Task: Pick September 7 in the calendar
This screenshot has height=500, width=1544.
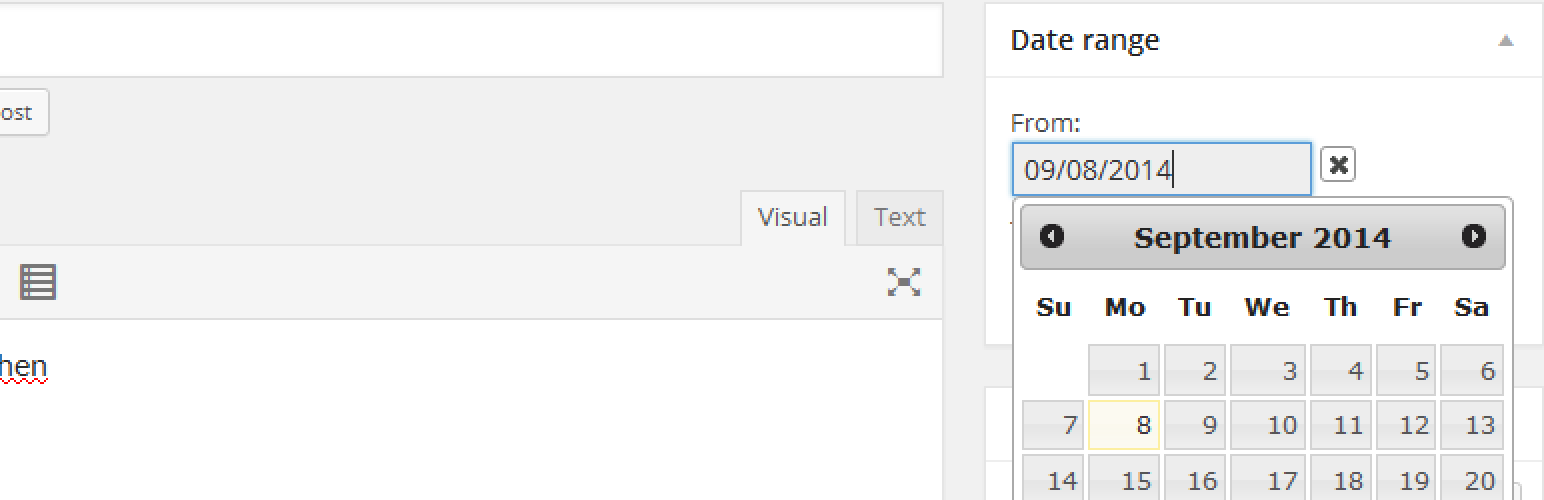Action: point(1054,425)
